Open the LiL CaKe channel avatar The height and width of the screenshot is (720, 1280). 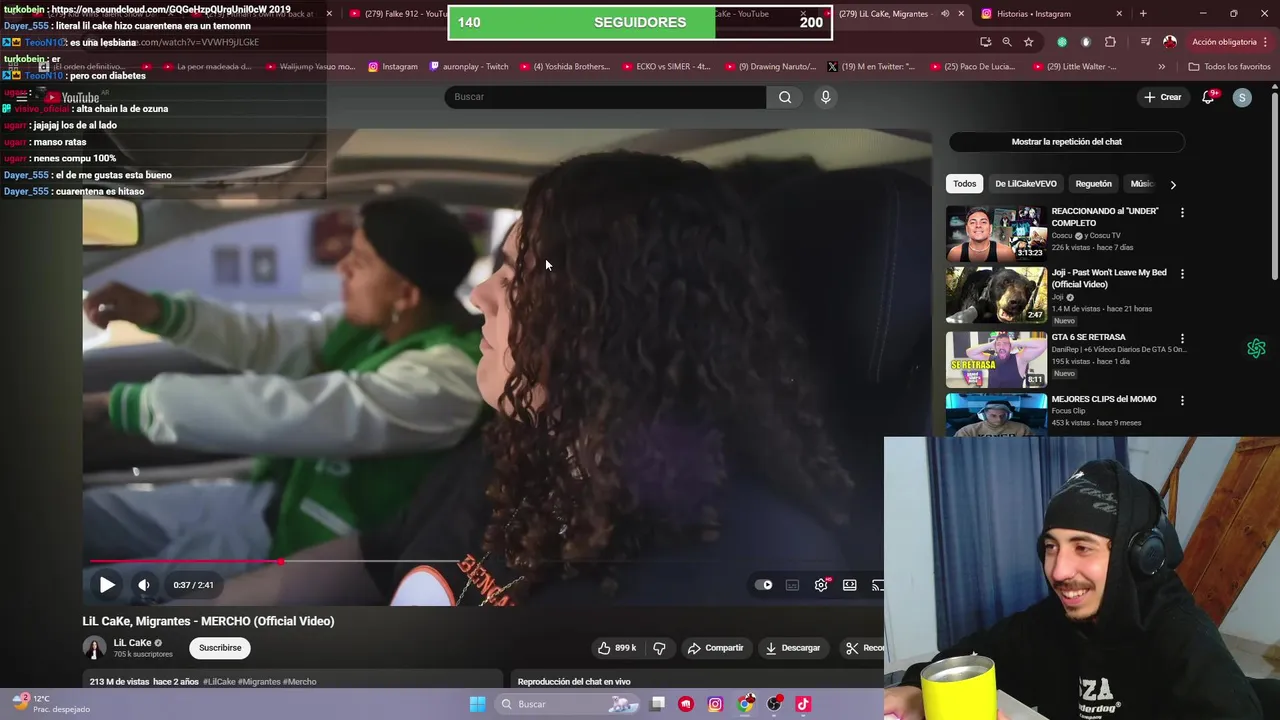pyautogui.click(x=94, y=648)
